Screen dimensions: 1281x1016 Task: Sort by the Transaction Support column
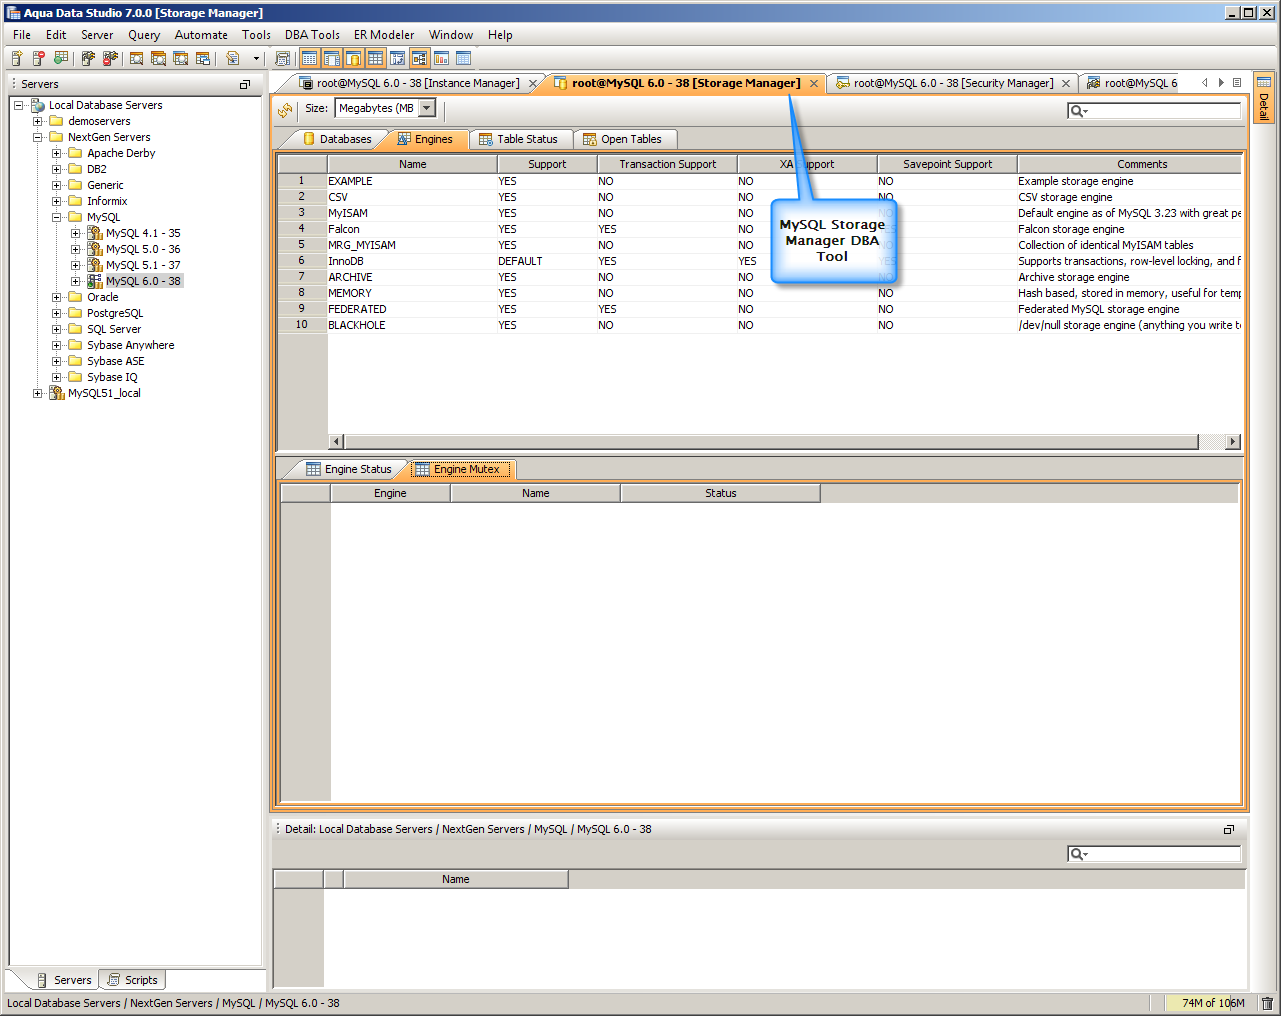(x=668, y=164)
